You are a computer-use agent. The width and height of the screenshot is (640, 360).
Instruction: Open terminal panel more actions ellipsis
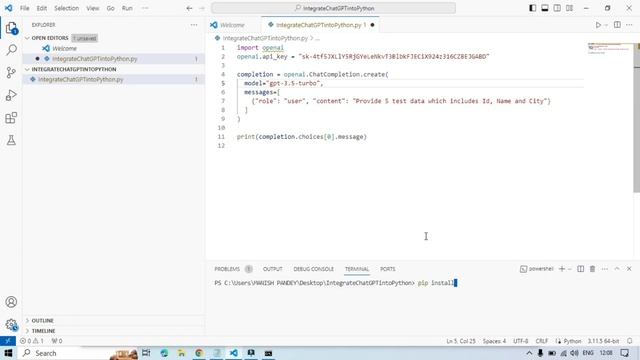pyautogui.click(x=604, y=269)
